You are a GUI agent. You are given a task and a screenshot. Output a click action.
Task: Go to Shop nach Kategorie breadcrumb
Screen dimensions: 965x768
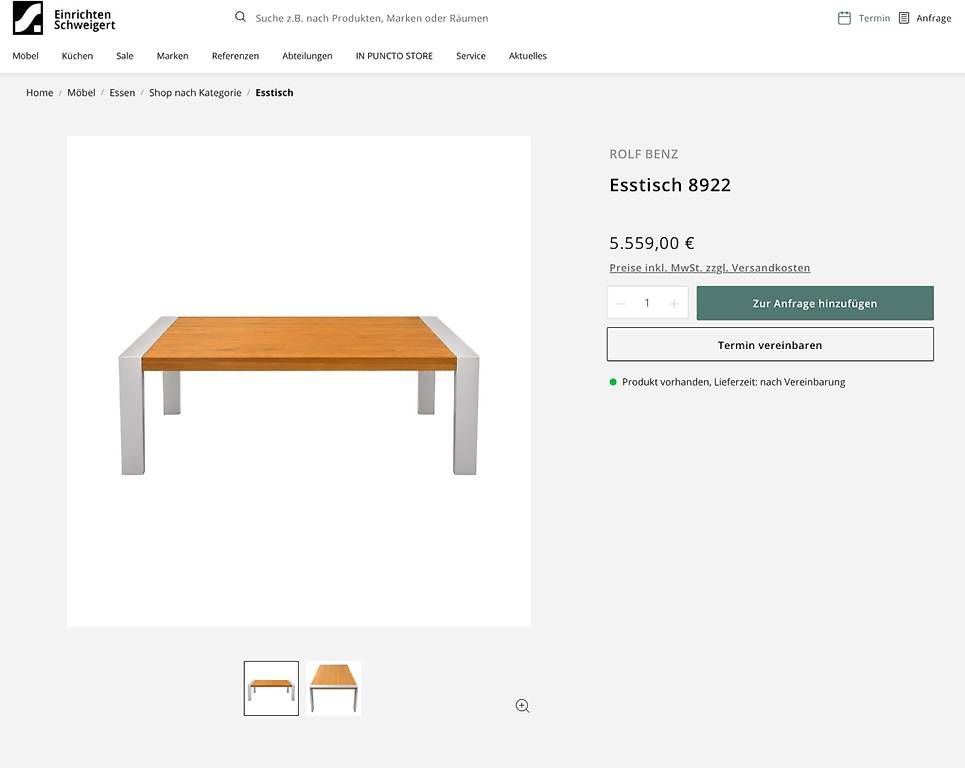(195, 93)
